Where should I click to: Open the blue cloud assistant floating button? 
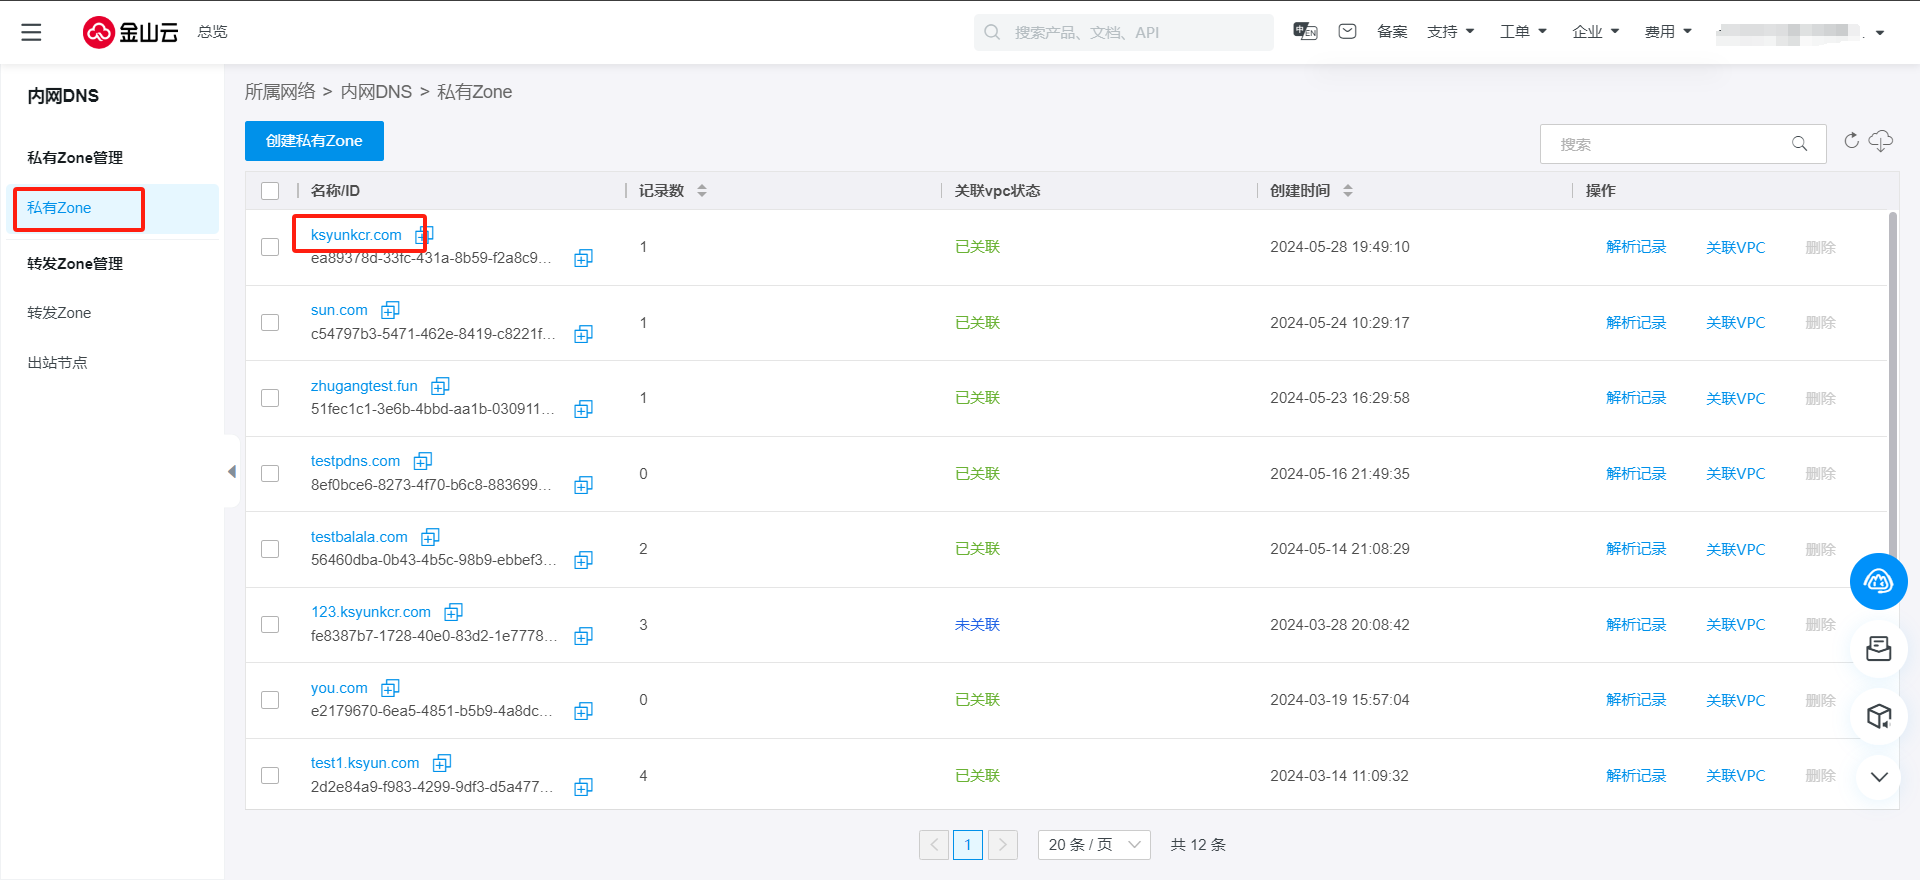click(1878, 581)
